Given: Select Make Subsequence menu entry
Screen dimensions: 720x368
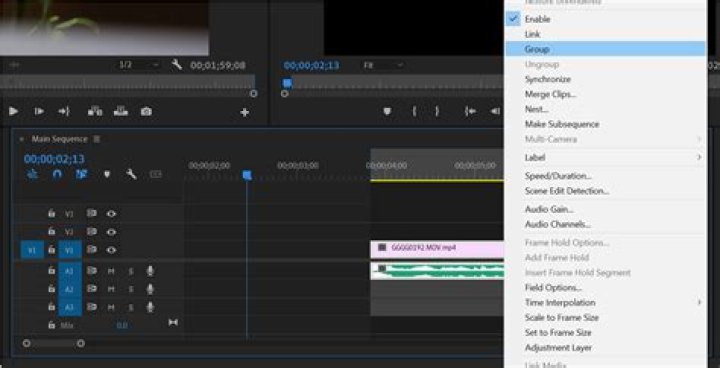Looking at the screenshot, I should pos(605,124).
